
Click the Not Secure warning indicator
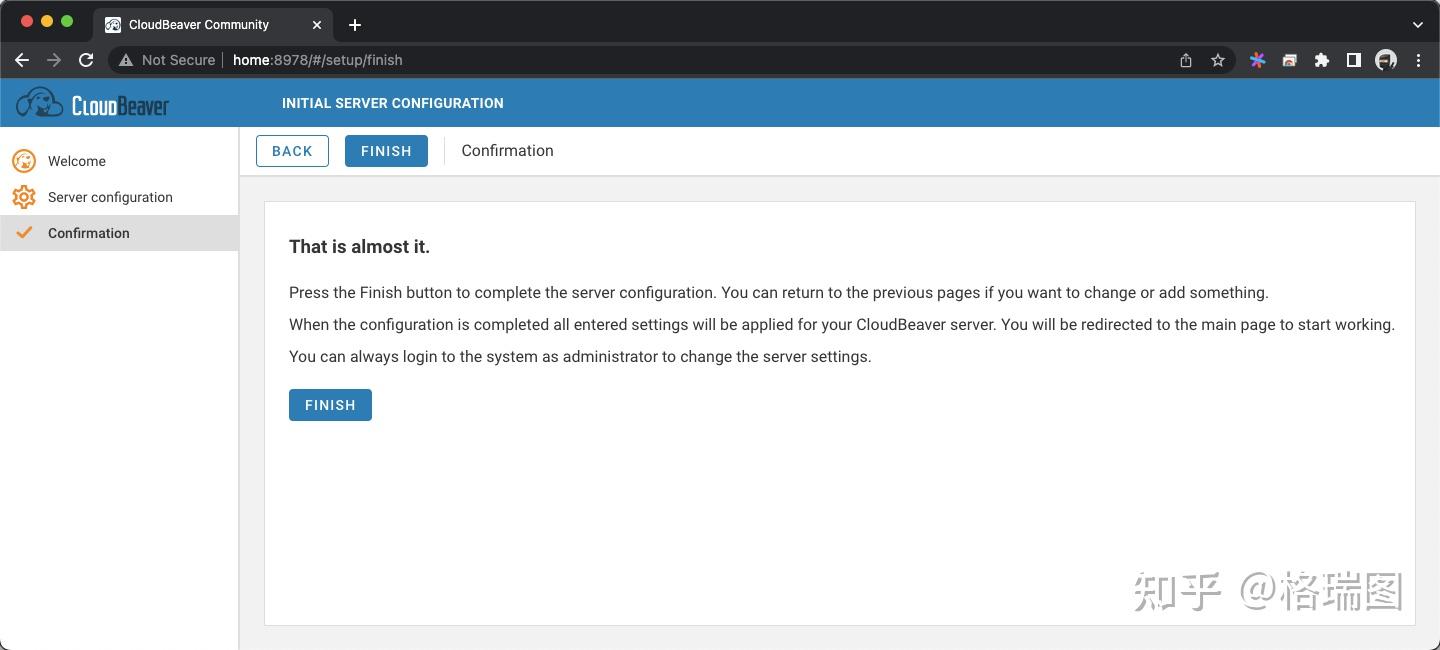pos(167,60)
